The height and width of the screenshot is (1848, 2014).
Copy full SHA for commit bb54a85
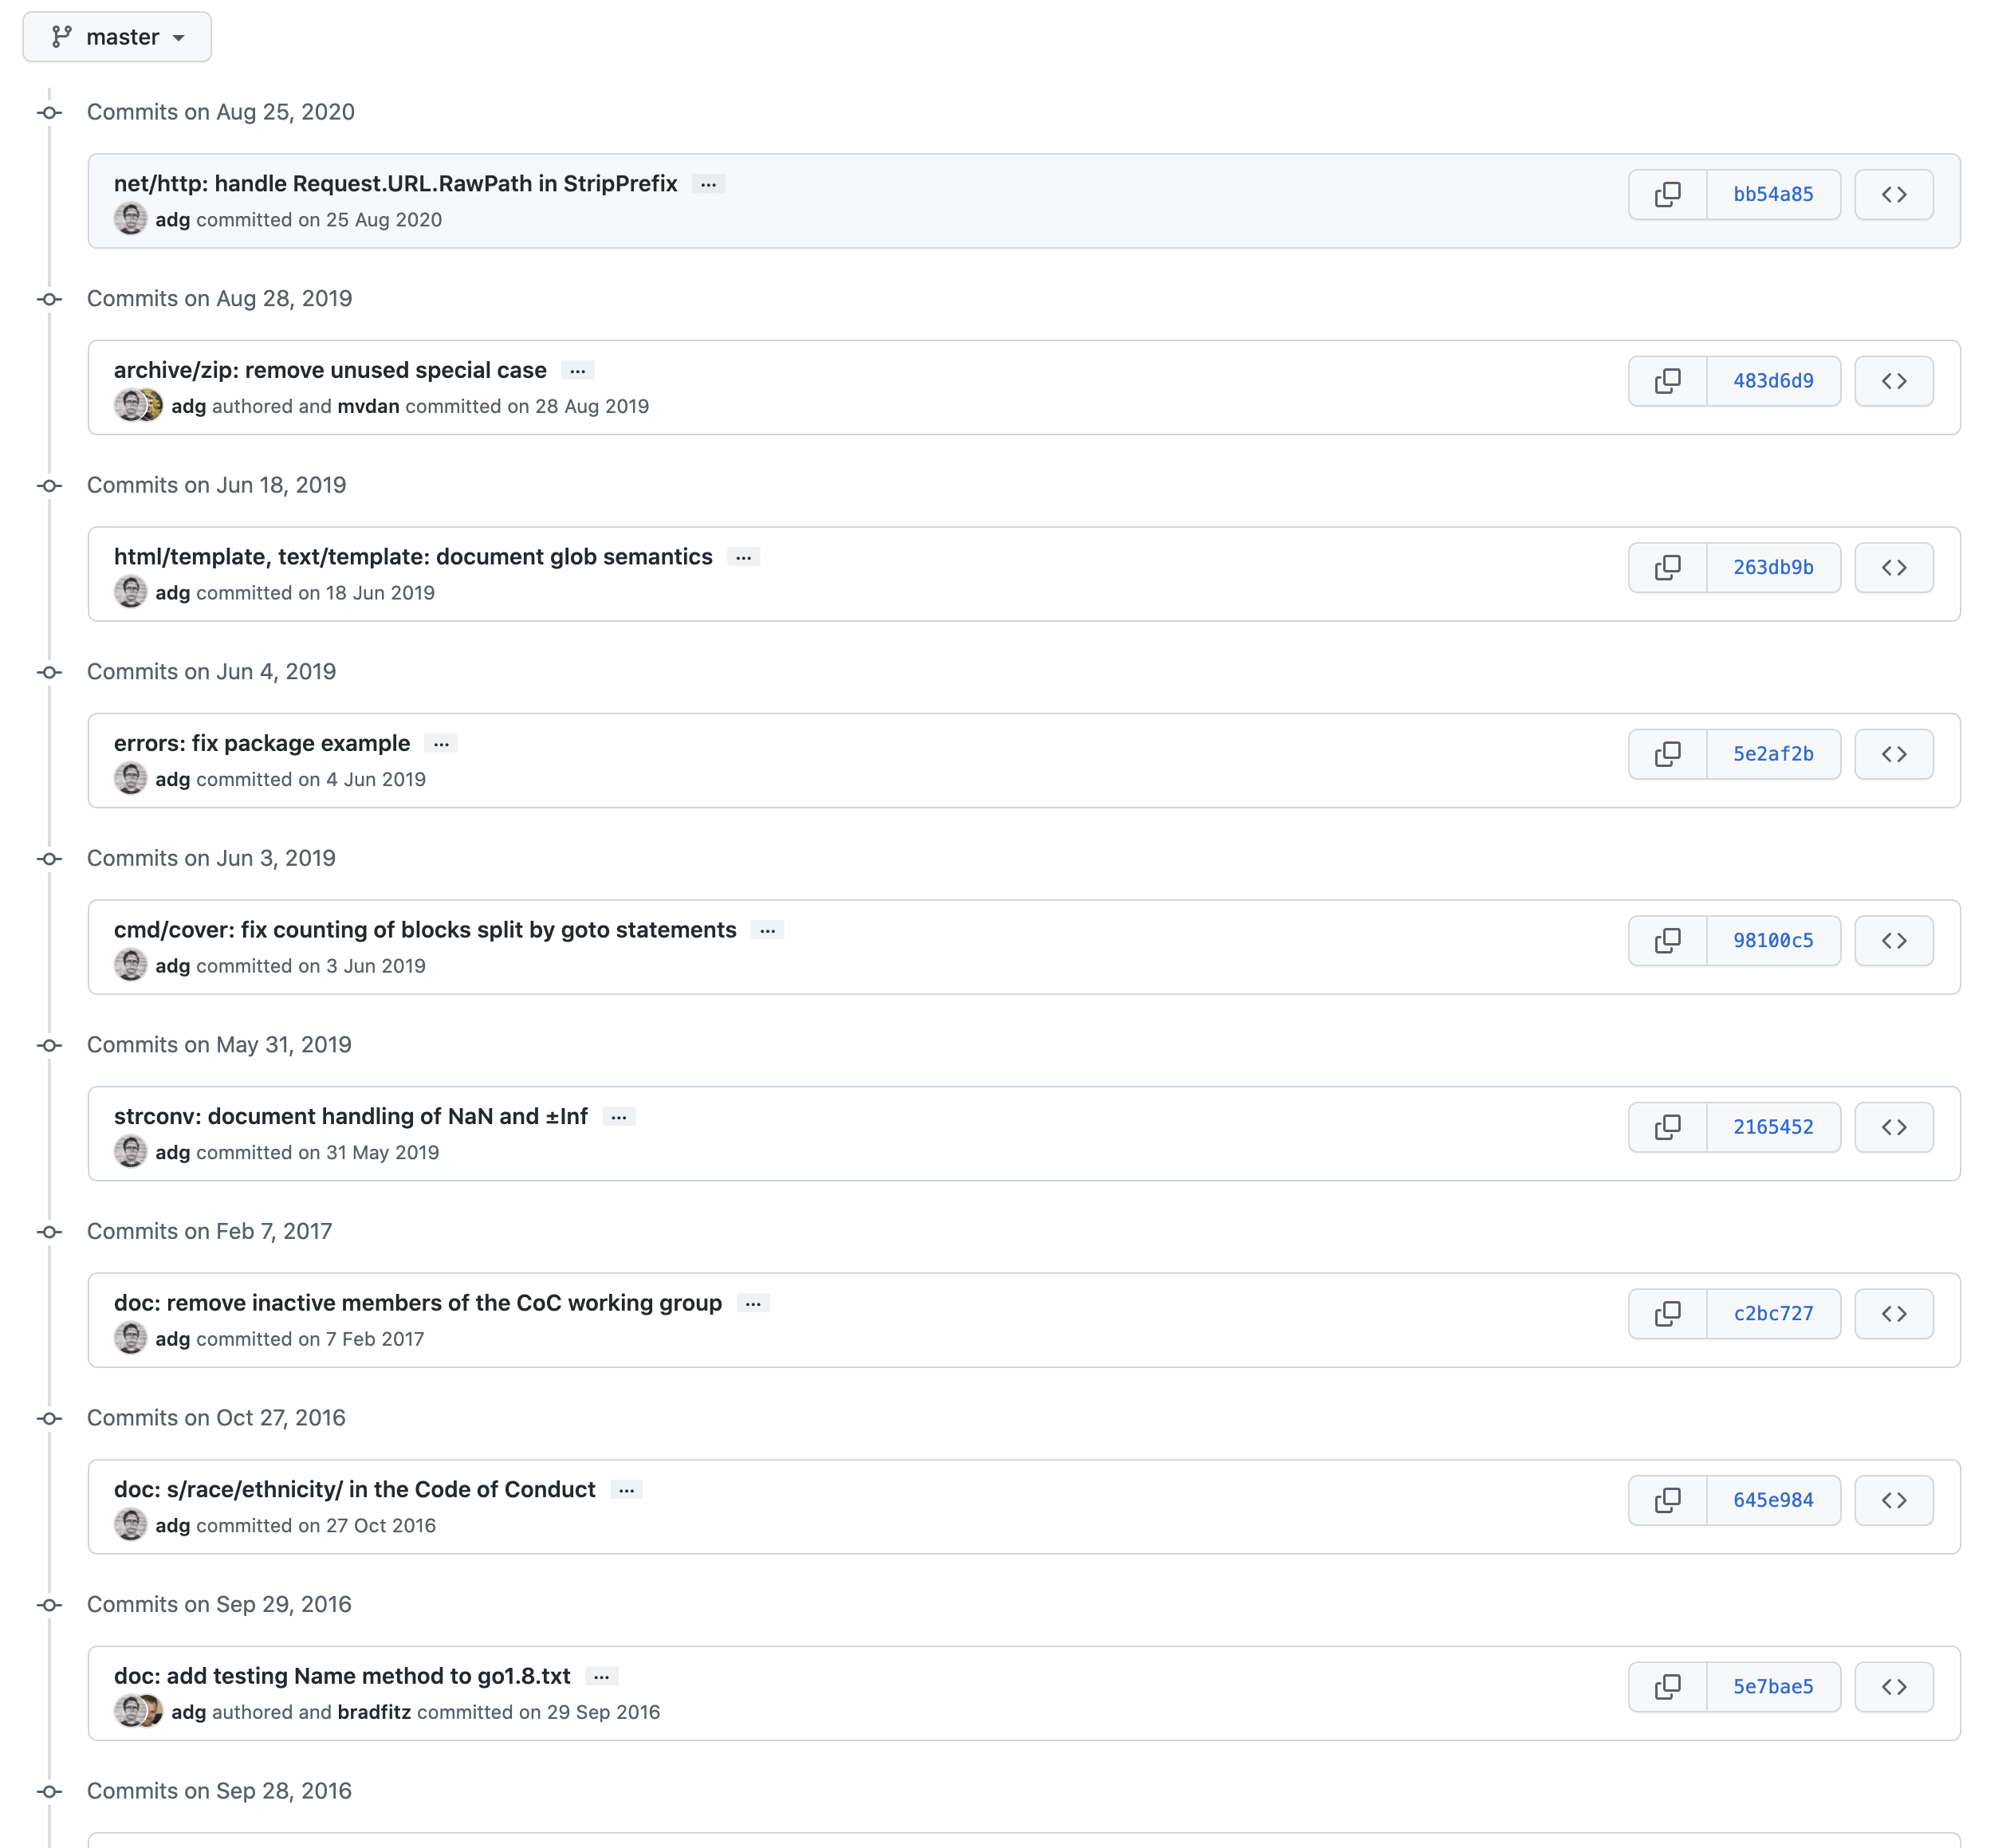click(1667, 194)
